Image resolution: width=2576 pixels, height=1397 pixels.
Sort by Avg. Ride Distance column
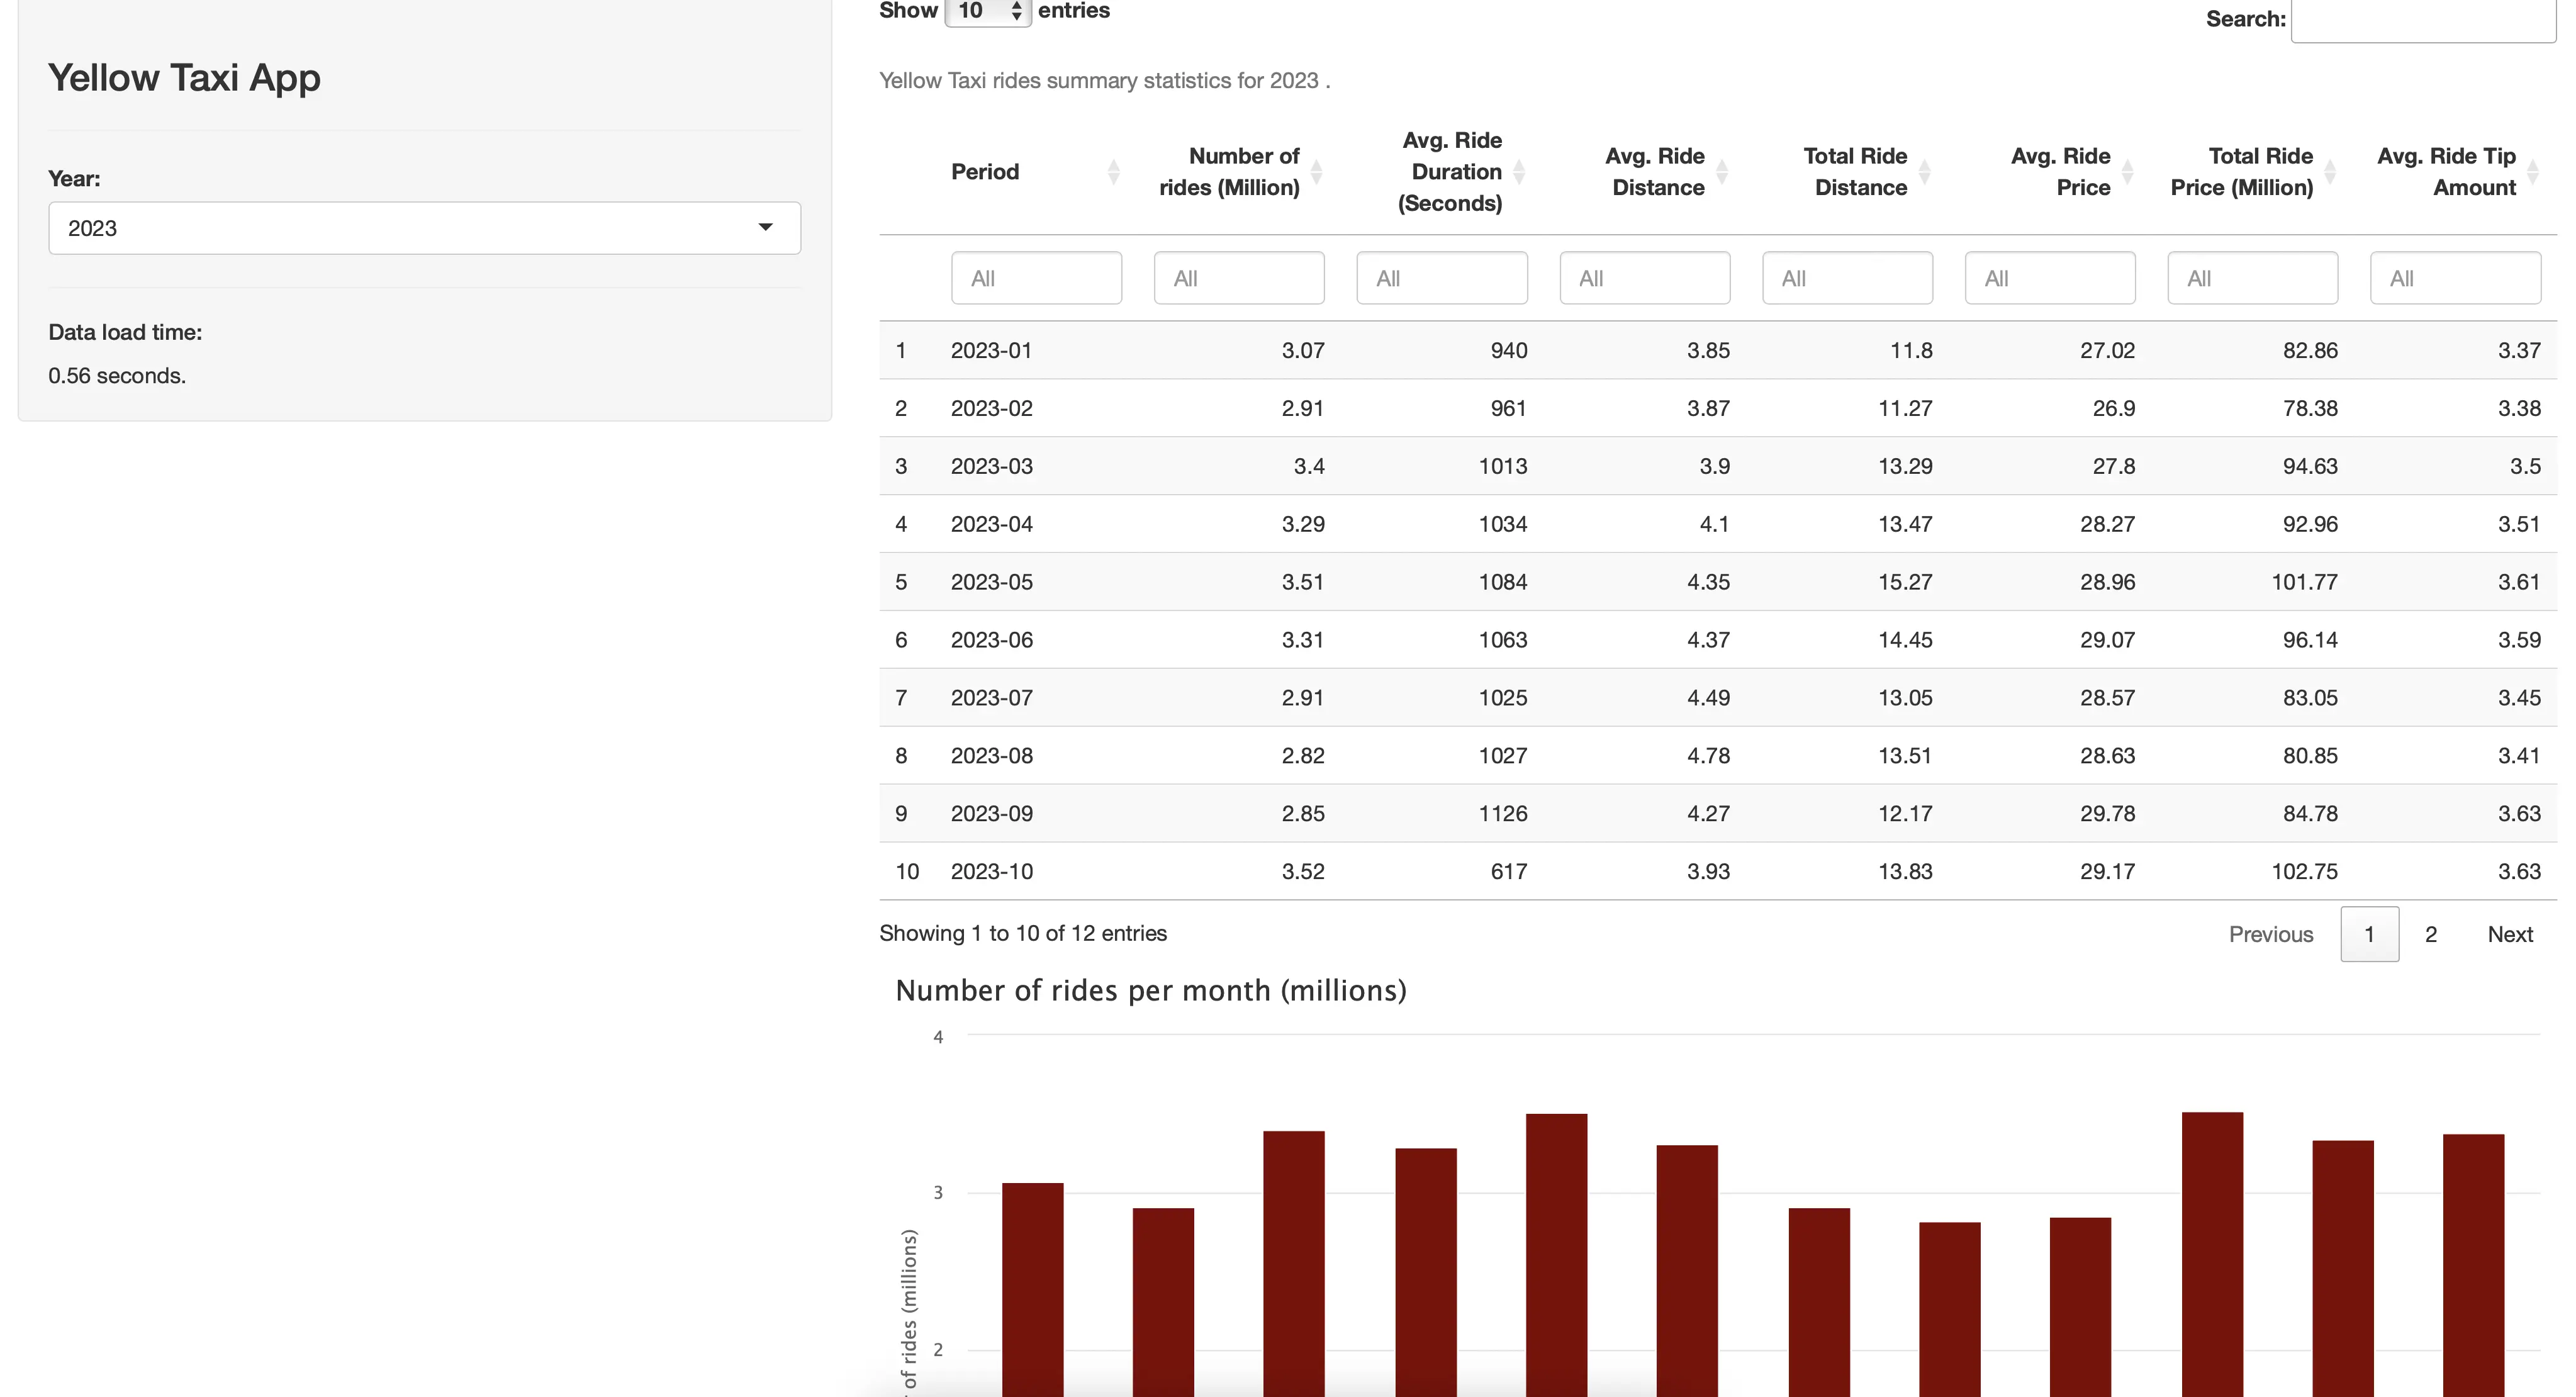point(1645,172)
